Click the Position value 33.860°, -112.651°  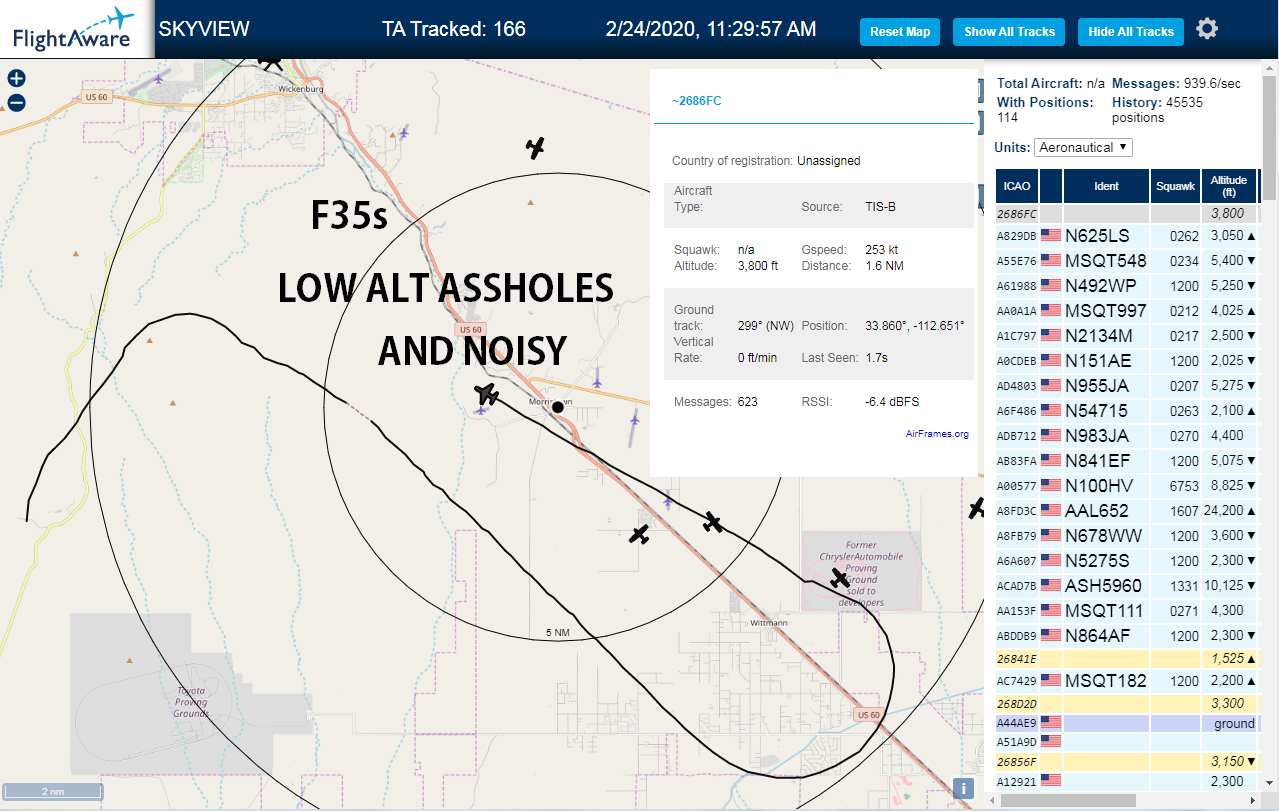coord(915,326)
